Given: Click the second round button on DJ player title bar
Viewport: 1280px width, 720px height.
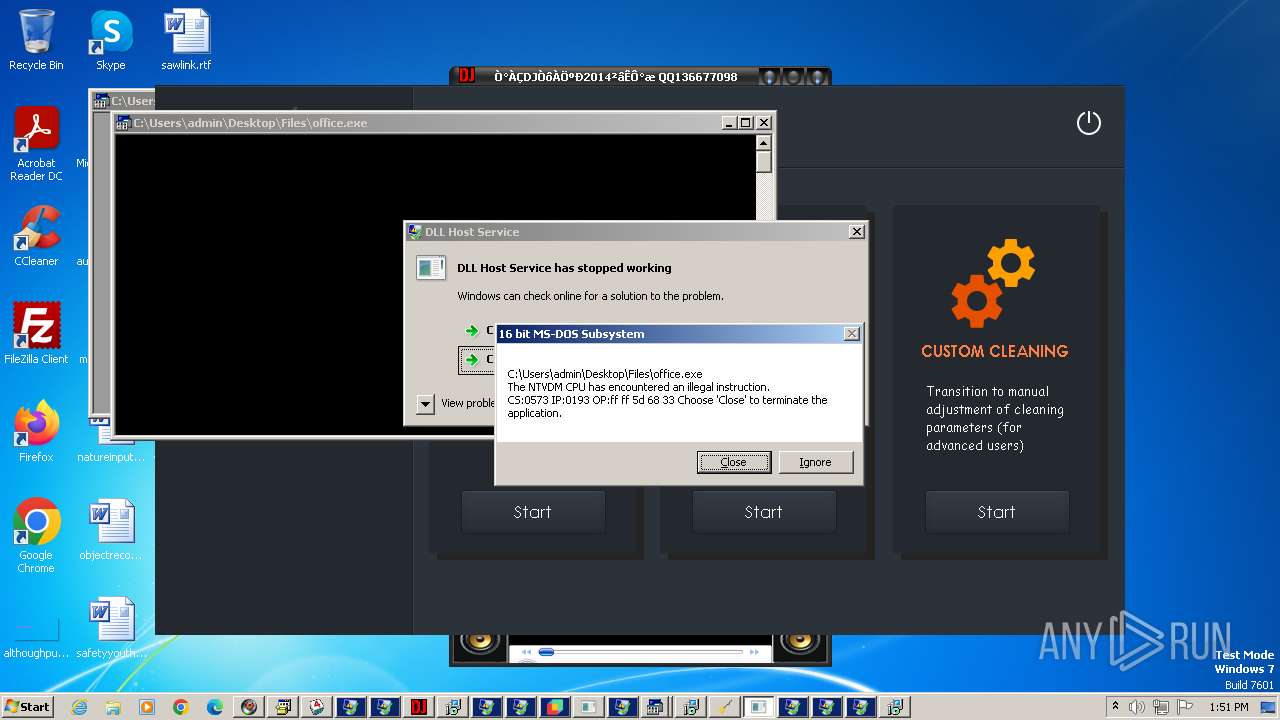Looking at the screenshot, I should [792, 76].
